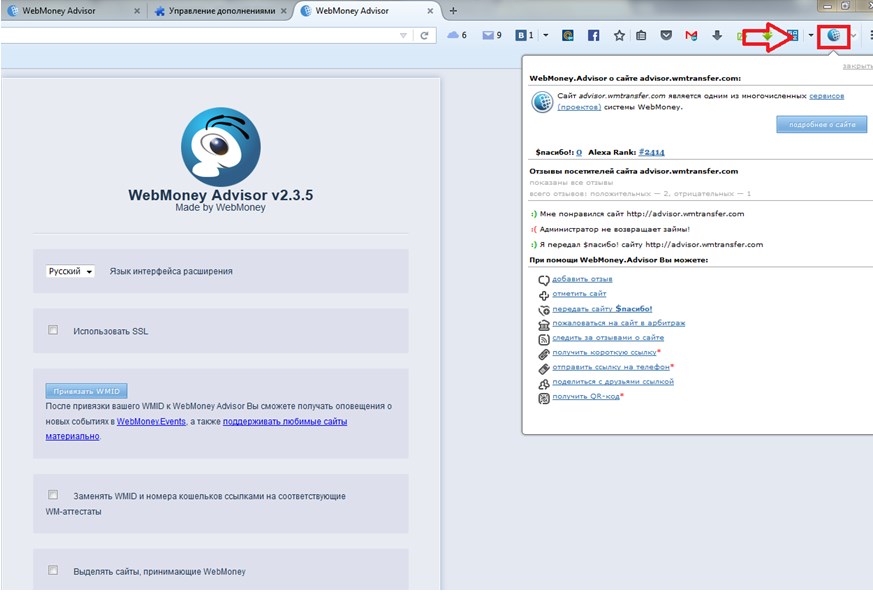Open a new browser tab

(x=453, y=10)
